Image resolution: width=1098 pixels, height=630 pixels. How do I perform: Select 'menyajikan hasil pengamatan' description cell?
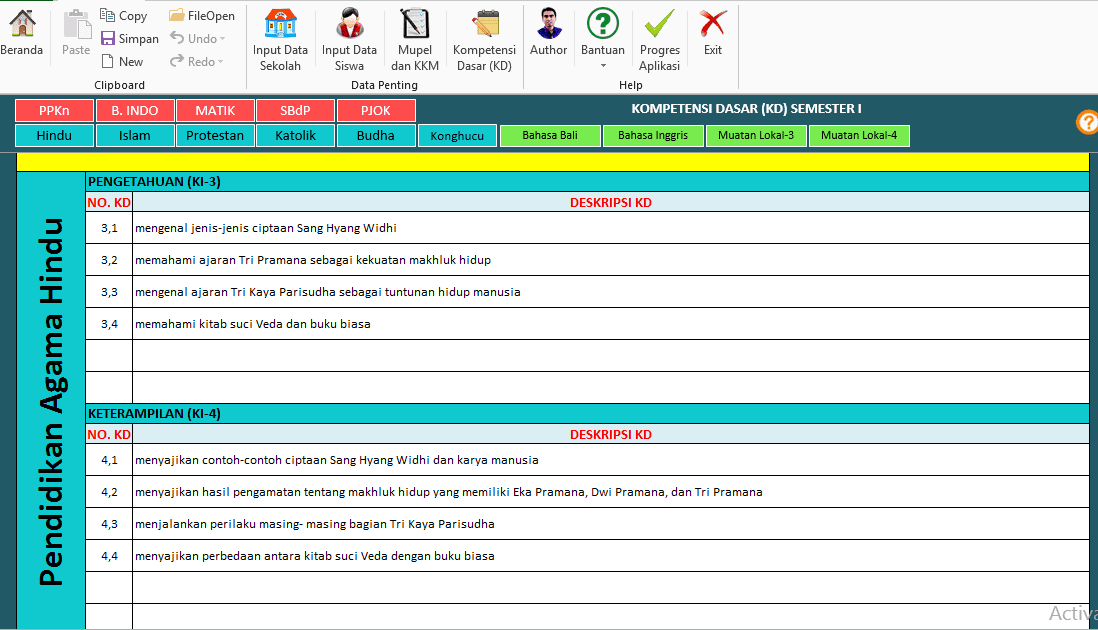pyautogui.click(x=611, y=491)
